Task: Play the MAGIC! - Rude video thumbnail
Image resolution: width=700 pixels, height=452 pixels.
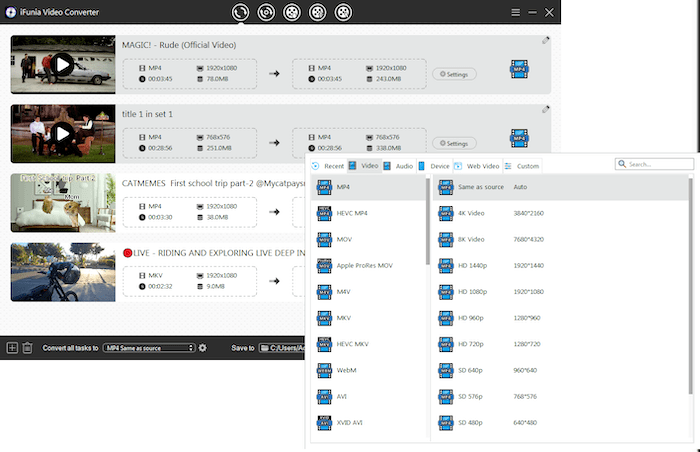Action: (x=62, y=65)
